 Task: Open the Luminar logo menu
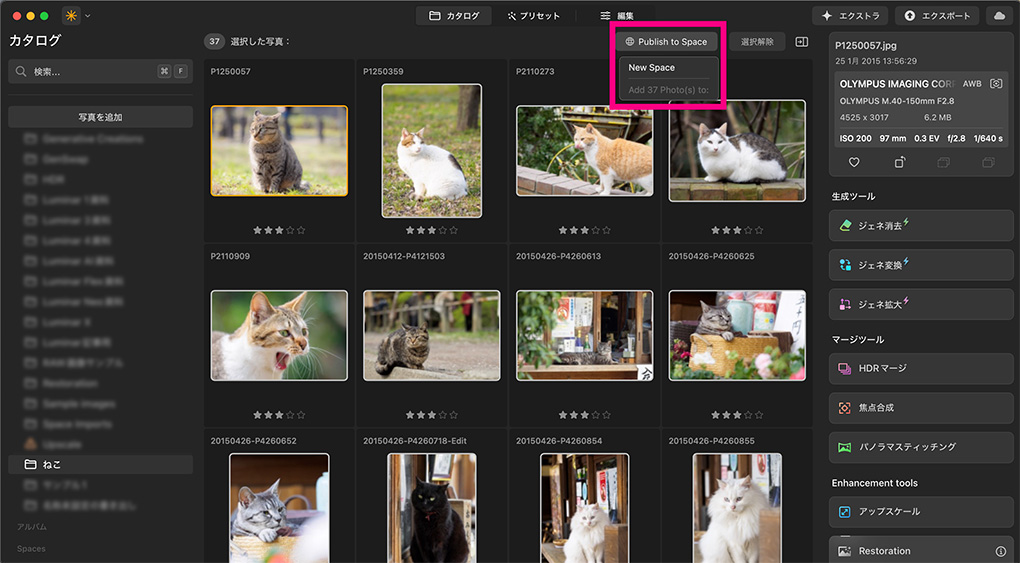(71, 16)
